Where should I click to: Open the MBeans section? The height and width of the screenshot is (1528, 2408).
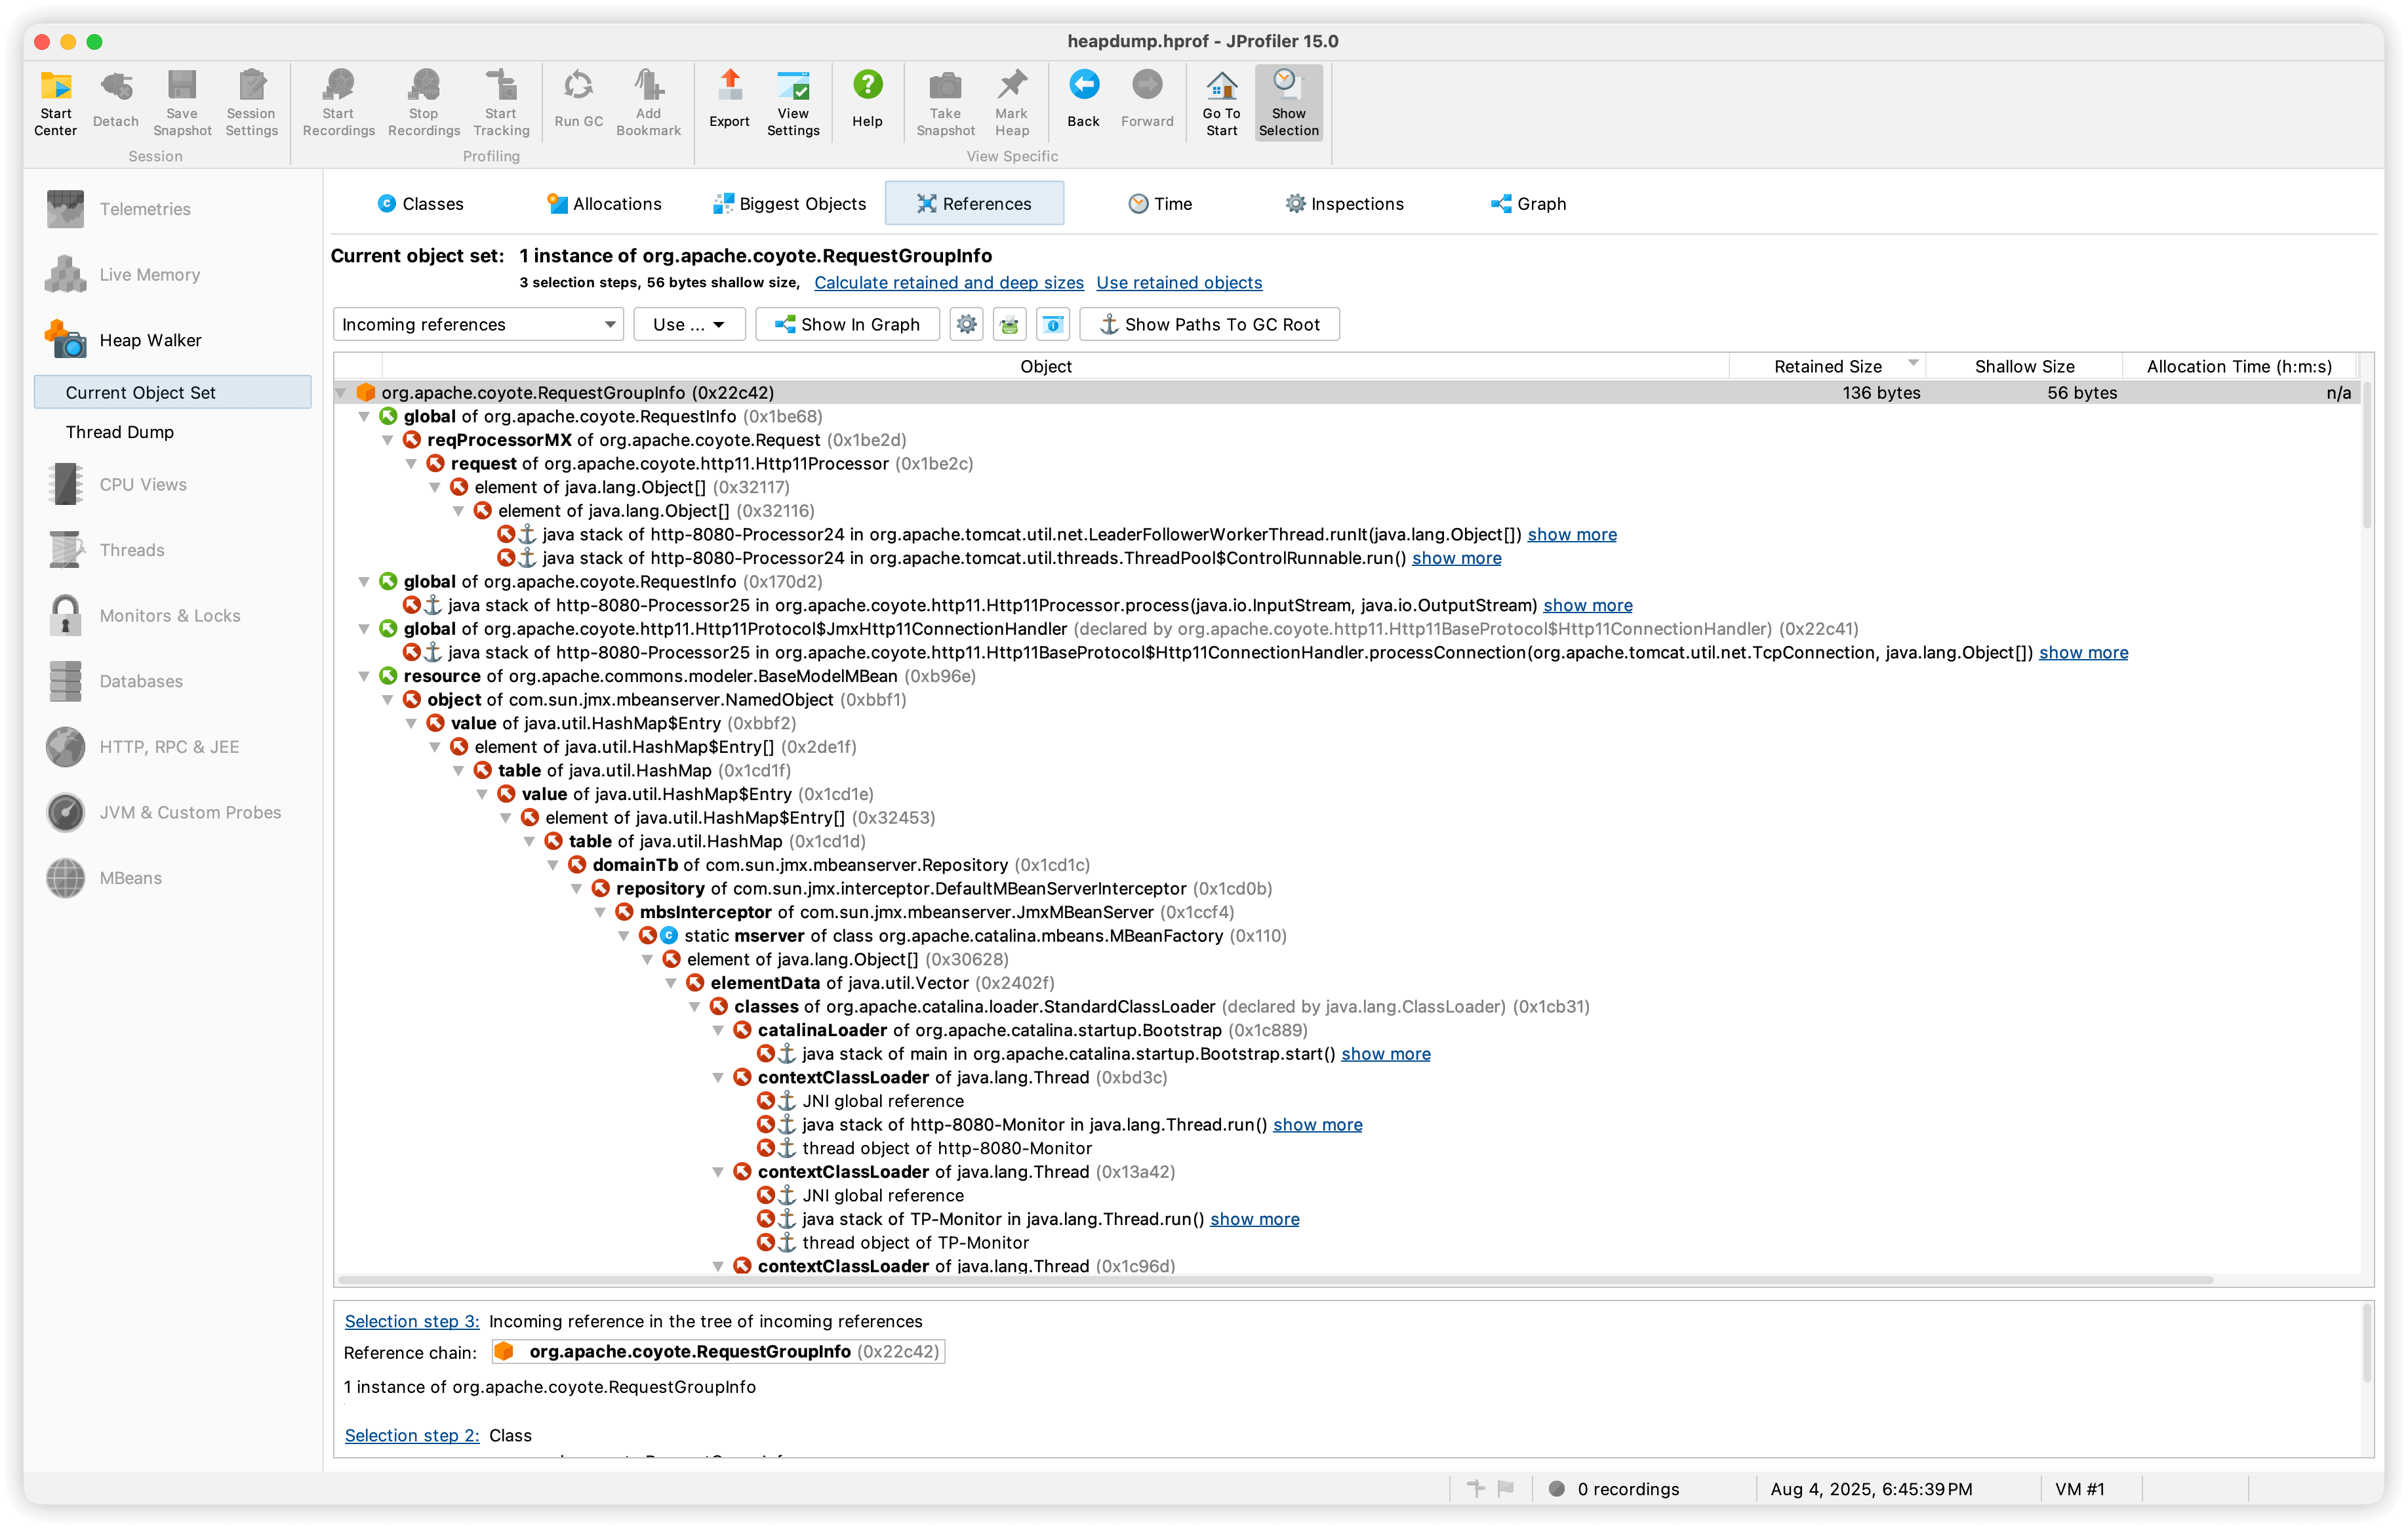[130, 878]
